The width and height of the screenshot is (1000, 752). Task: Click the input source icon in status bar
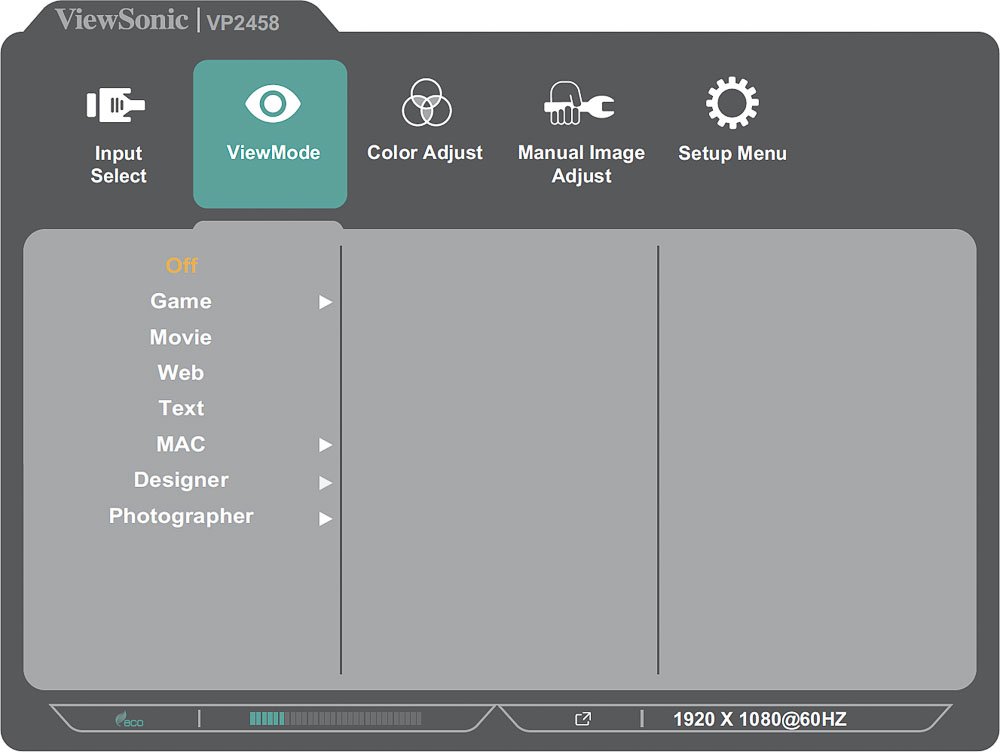583,719
